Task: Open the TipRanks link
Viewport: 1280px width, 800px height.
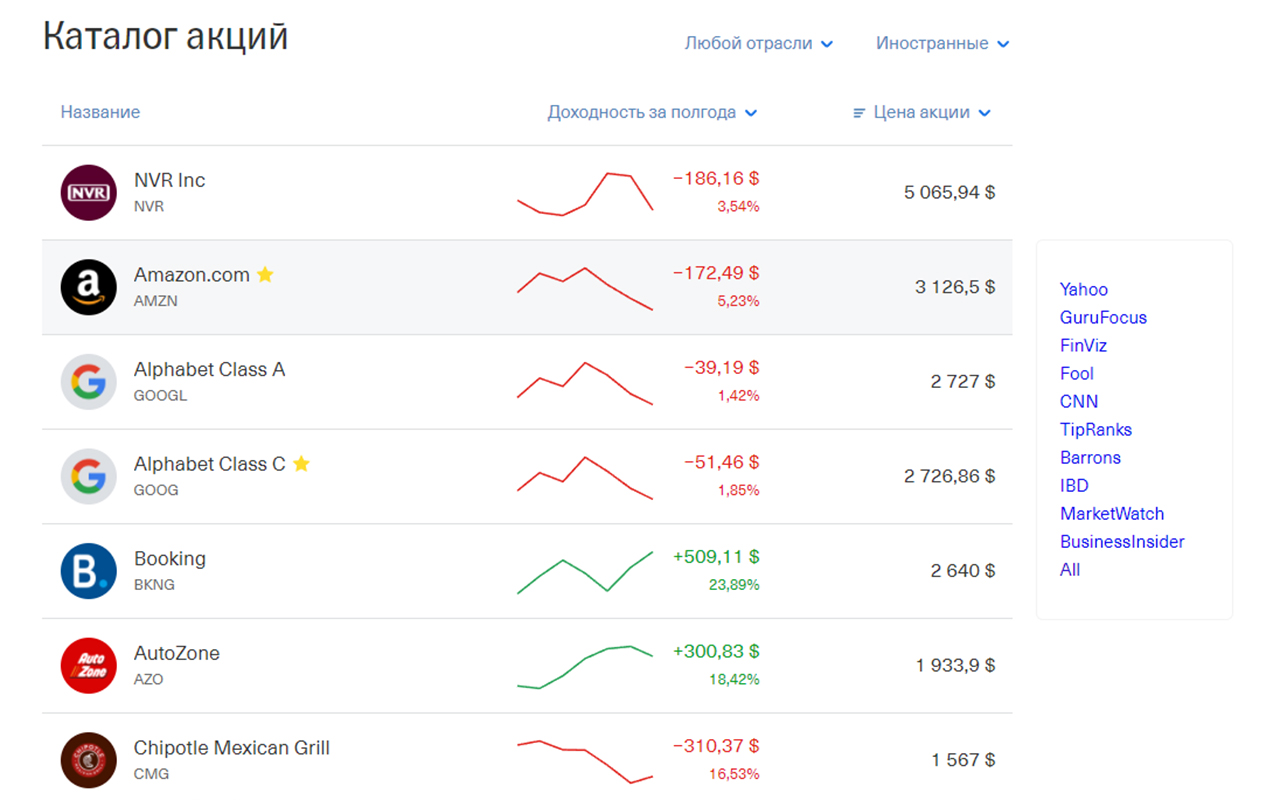Action: coord(1096,429)
